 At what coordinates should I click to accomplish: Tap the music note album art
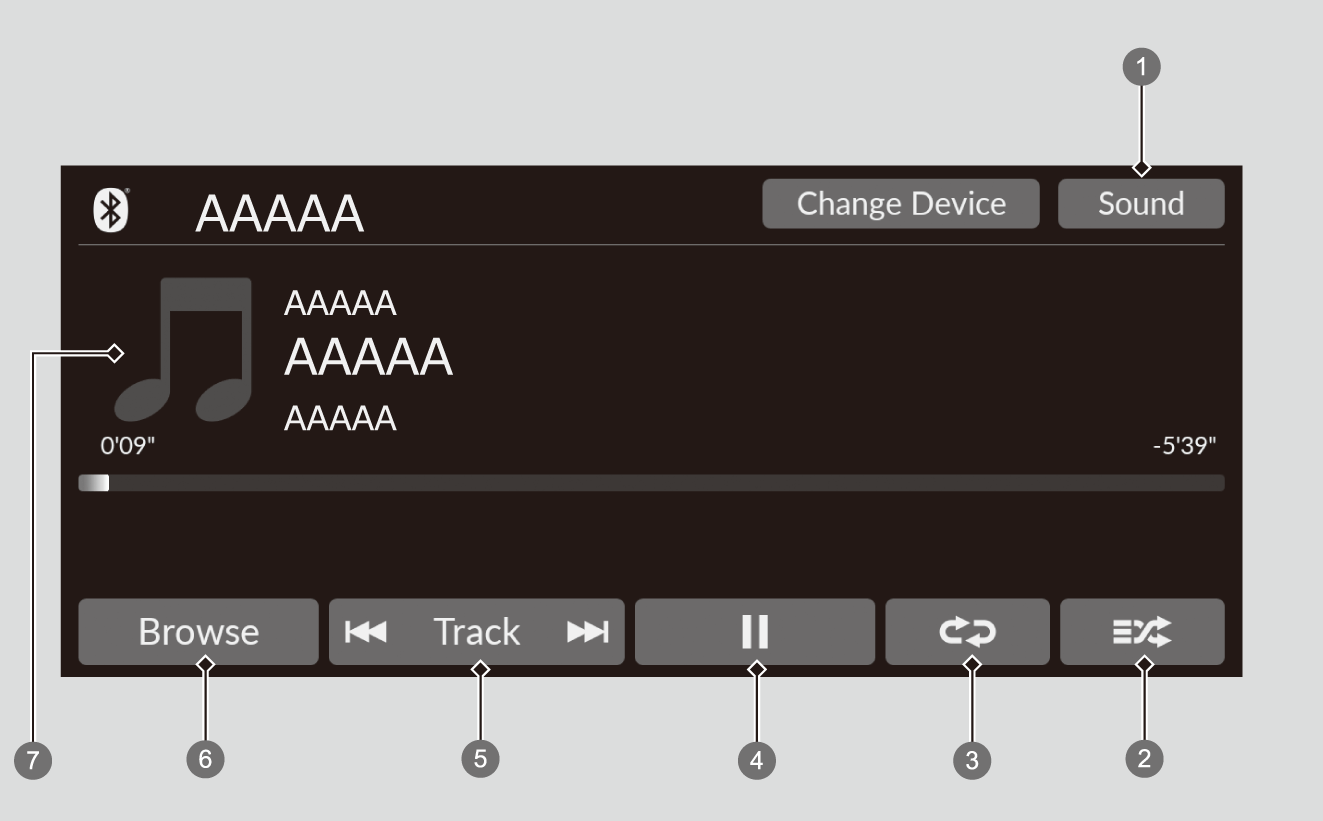[x=183, y=348]
